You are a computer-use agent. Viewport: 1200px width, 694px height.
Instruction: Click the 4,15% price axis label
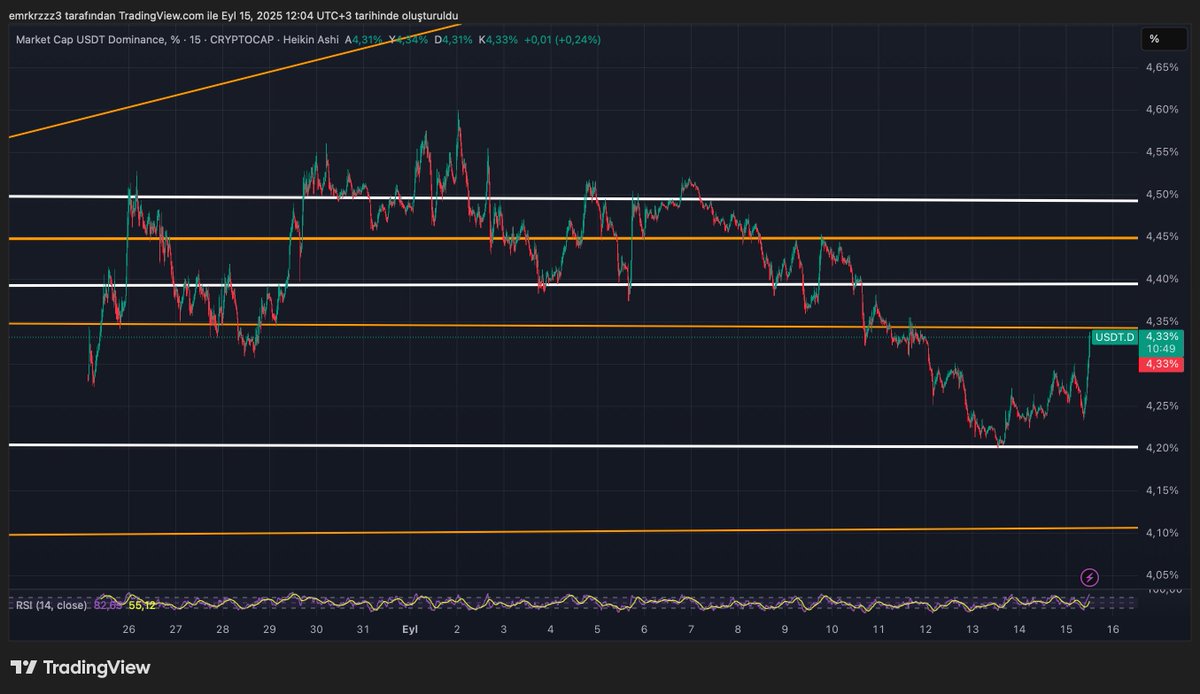click(1161, 490)
